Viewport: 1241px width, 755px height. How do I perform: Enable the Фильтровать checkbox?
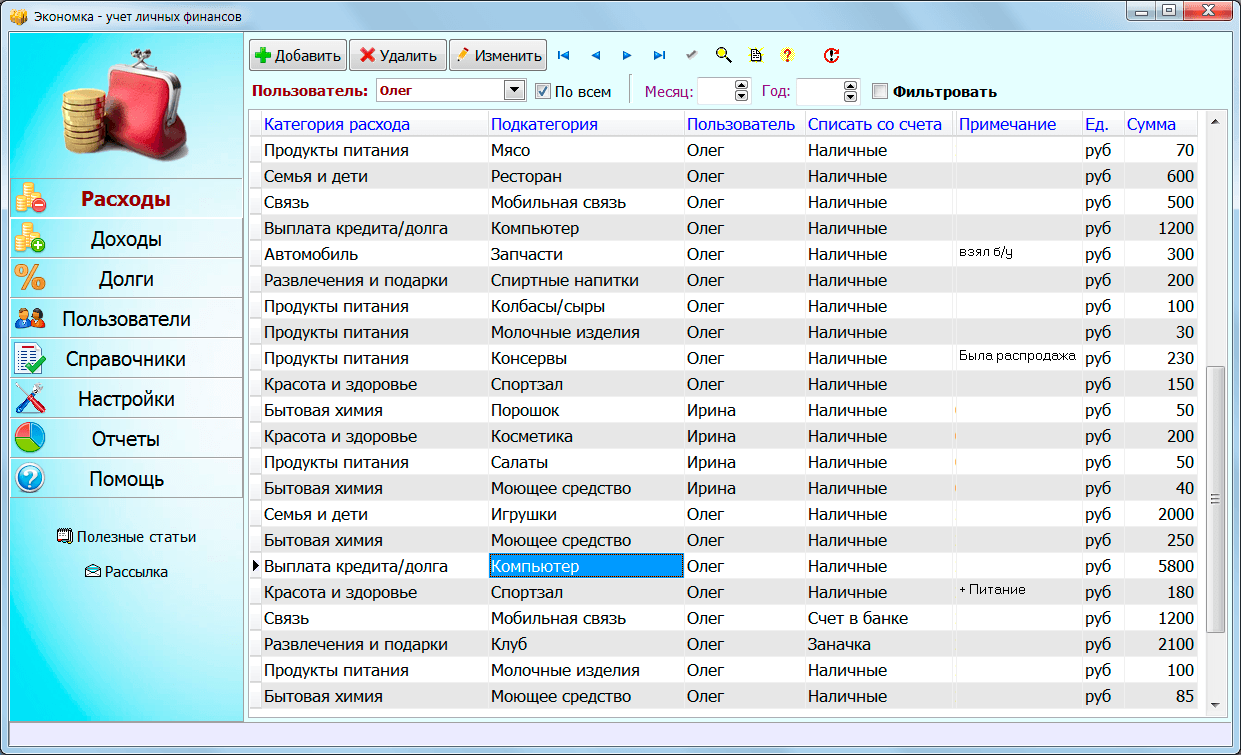pos(880,92)
